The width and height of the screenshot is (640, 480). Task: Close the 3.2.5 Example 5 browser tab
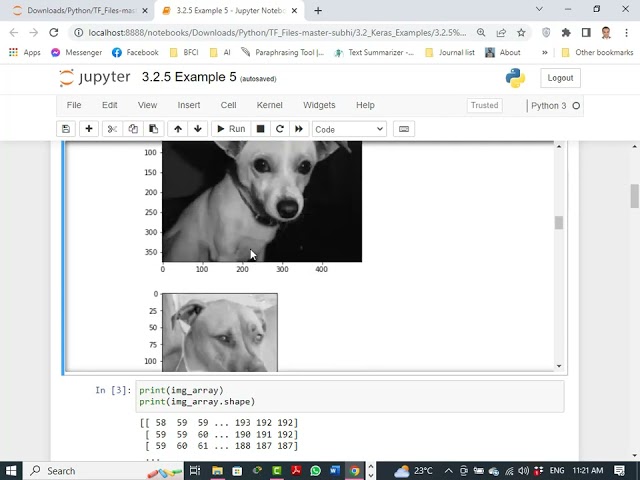pyautogui.click(x=294, y=11)
